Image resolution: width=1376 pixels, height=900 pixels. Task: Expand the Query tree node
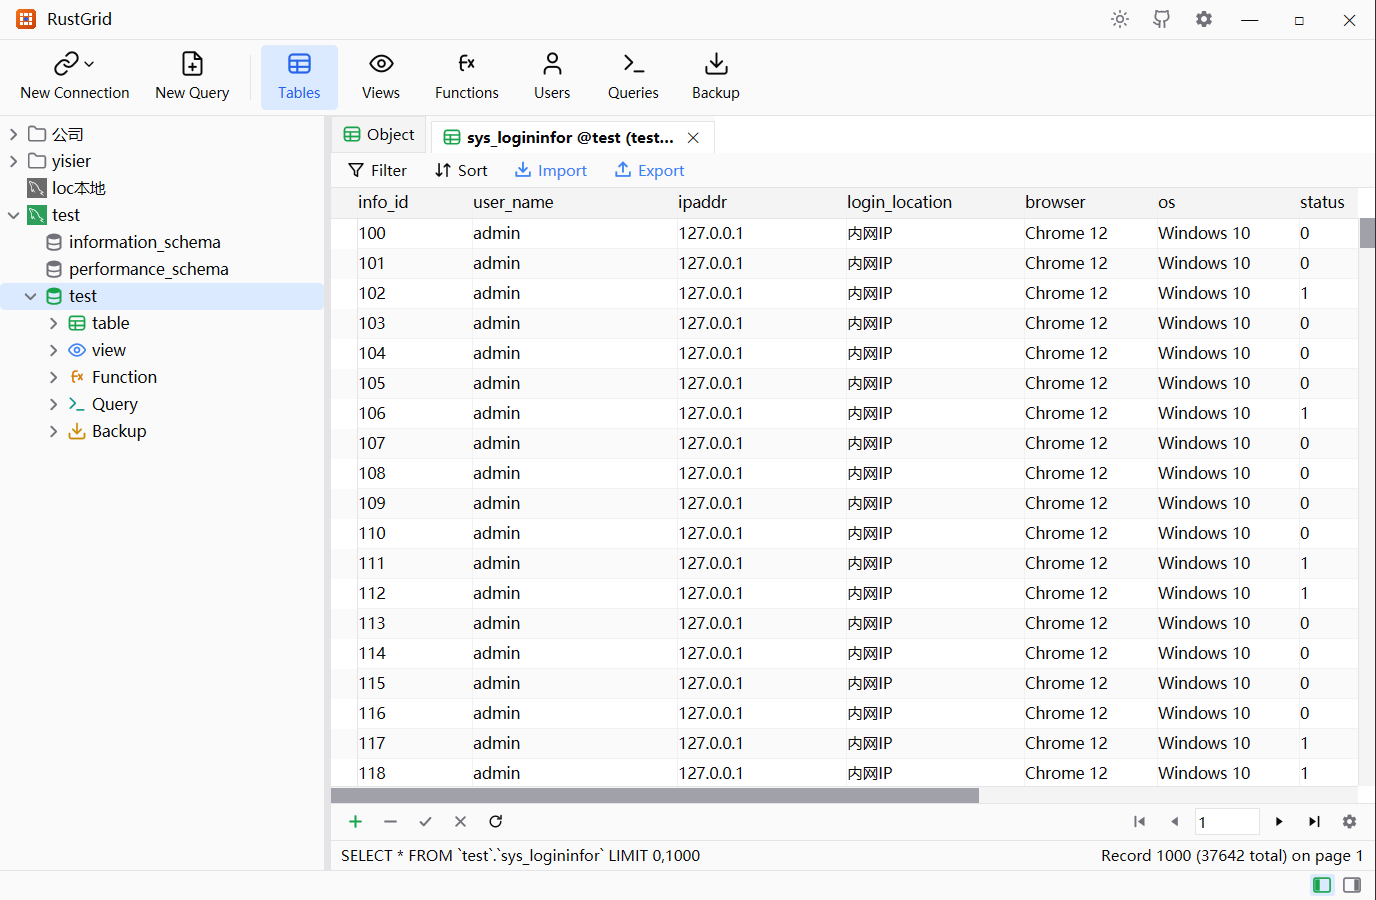(x=53, y=404)
